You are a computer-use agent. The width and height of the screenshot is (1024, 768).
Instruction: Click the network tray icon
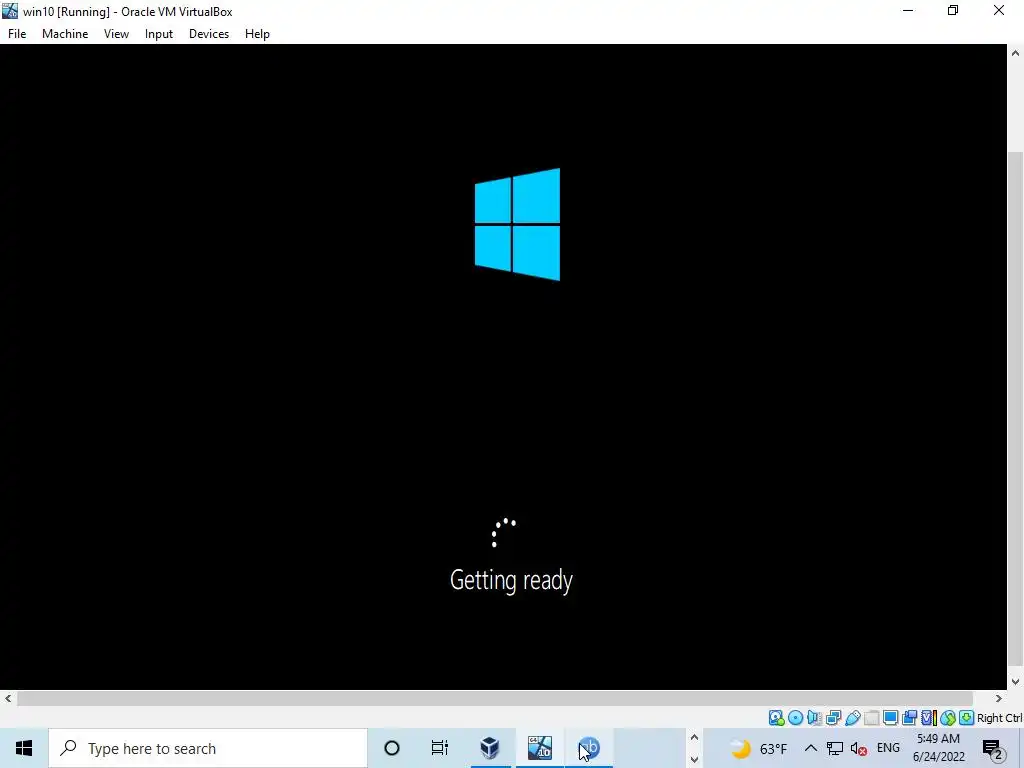pyautogui.click(x=835, y=748)
